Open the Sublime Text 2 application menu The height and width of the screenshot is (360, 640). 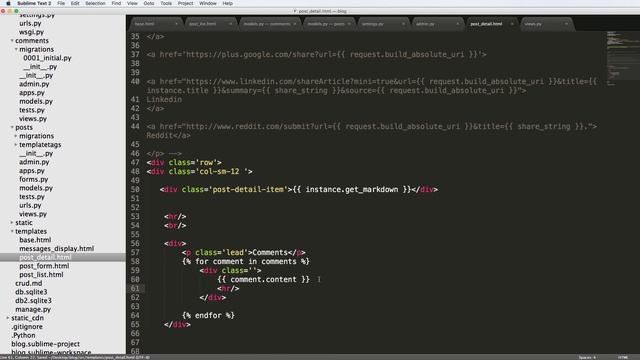point(34,3)
